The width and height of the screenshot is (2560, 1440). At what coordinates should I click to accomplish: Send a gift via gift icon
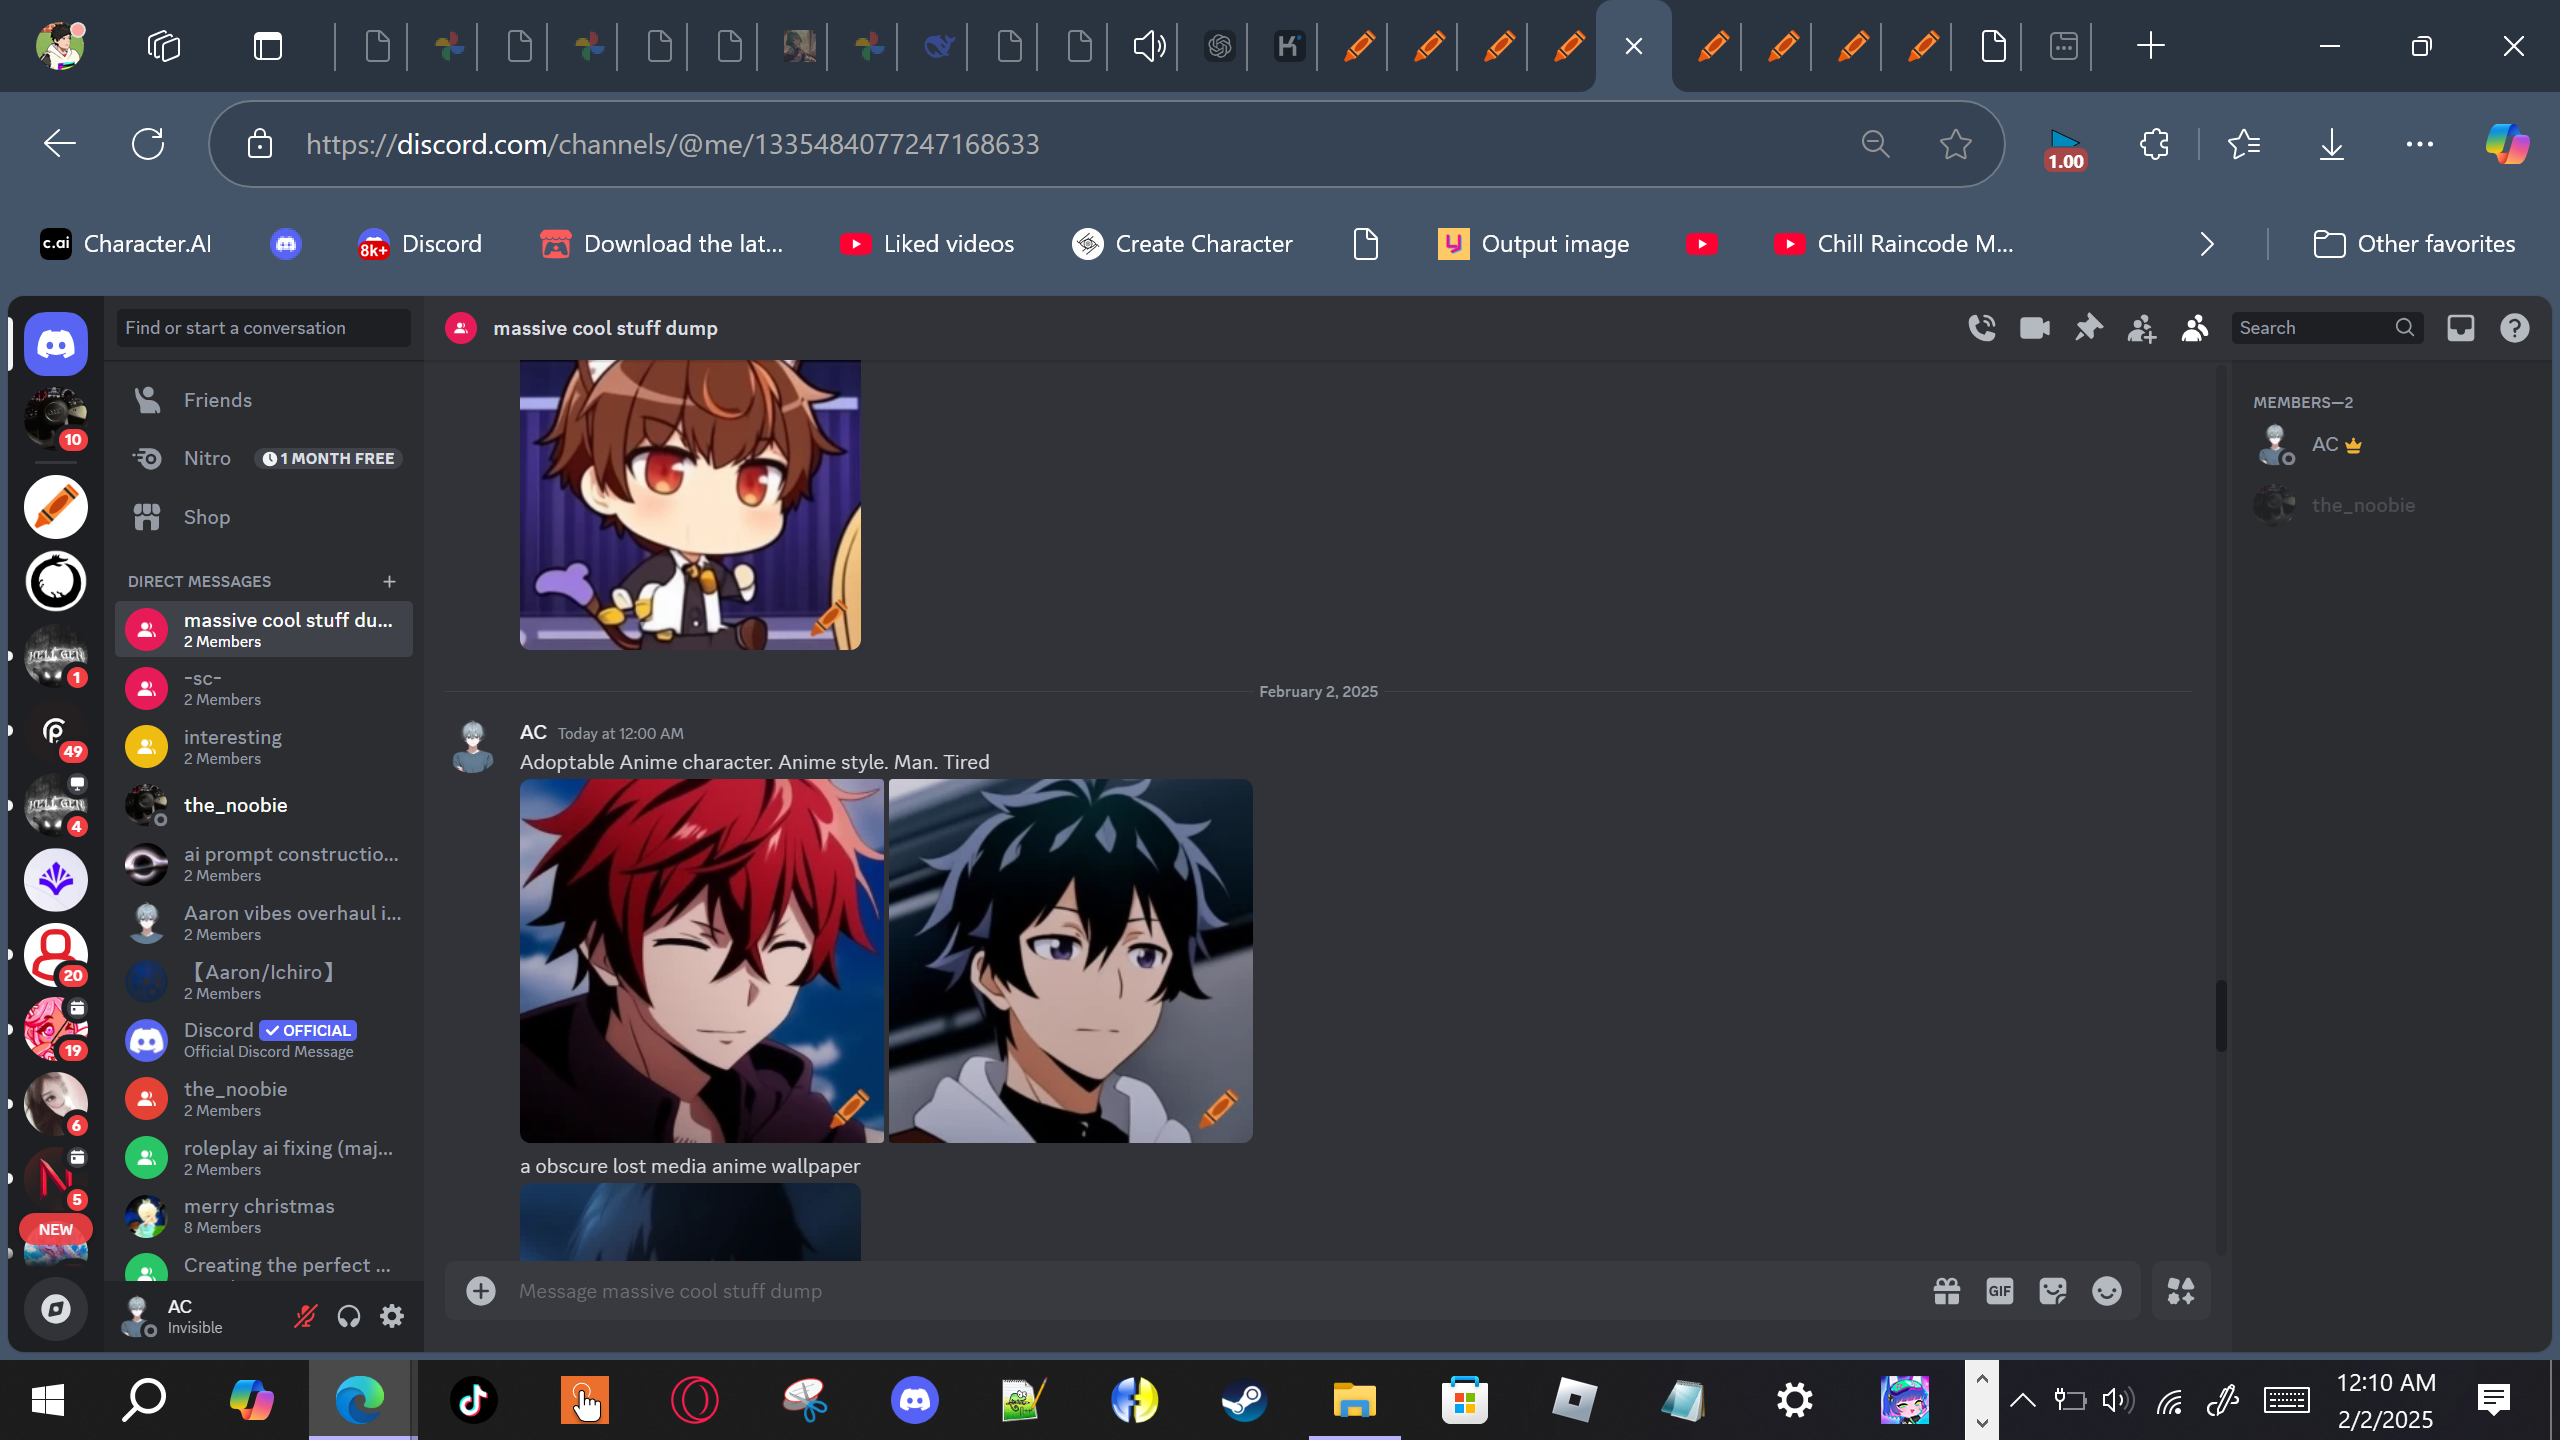click(1947, 1291)
